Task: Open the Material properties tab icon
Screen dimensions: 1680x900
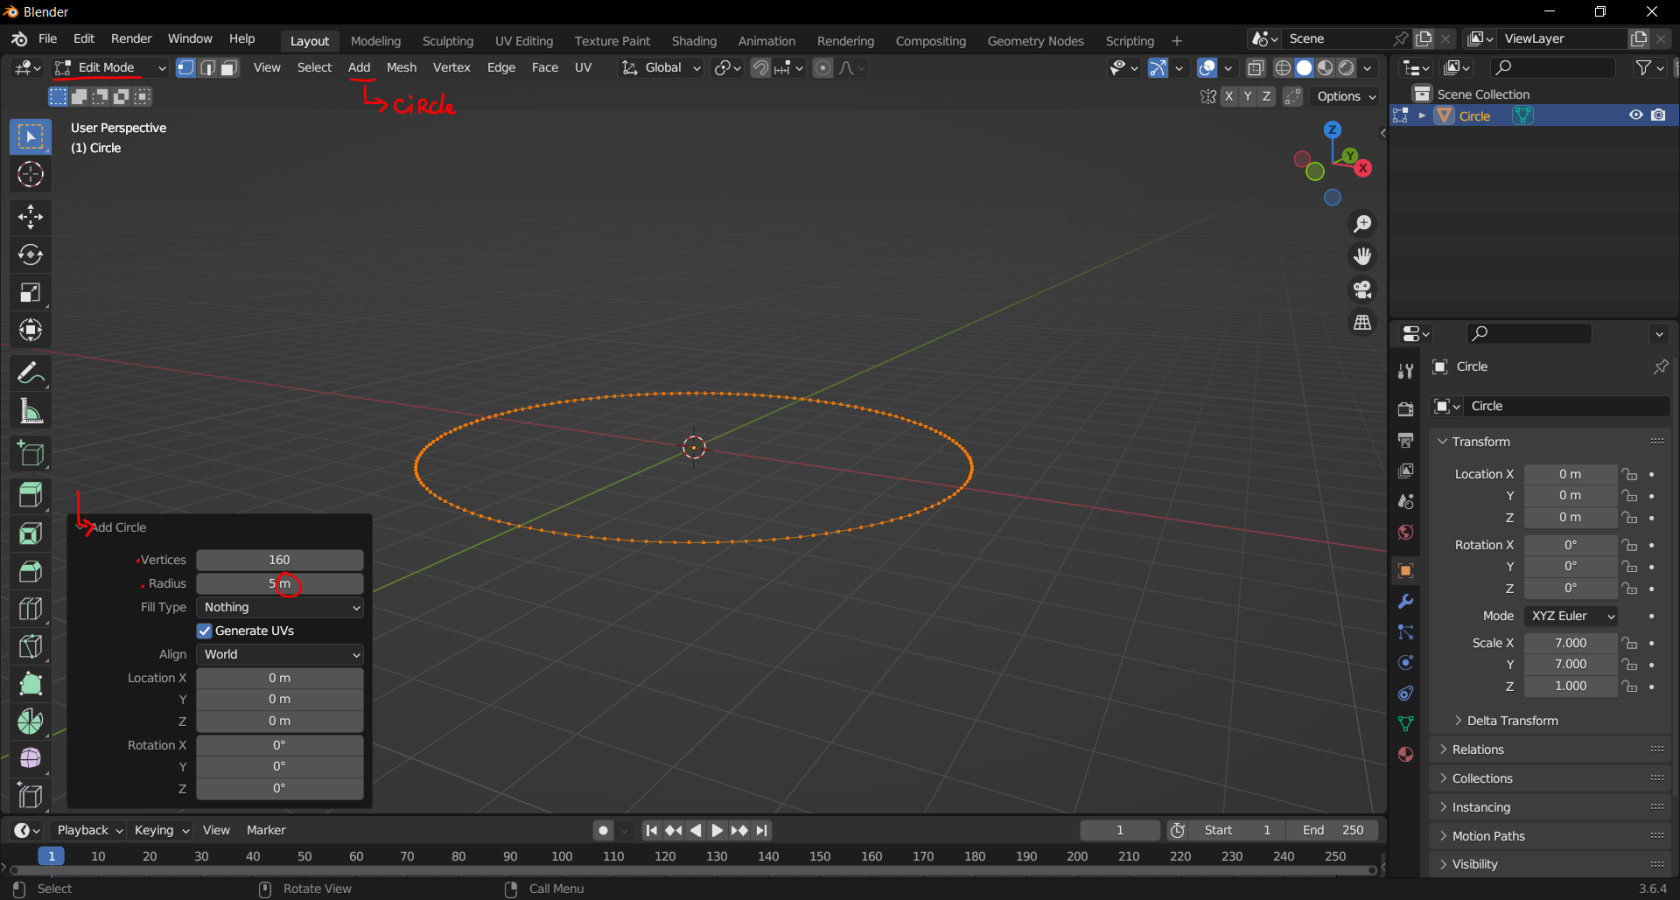Action: [1405, 754]
